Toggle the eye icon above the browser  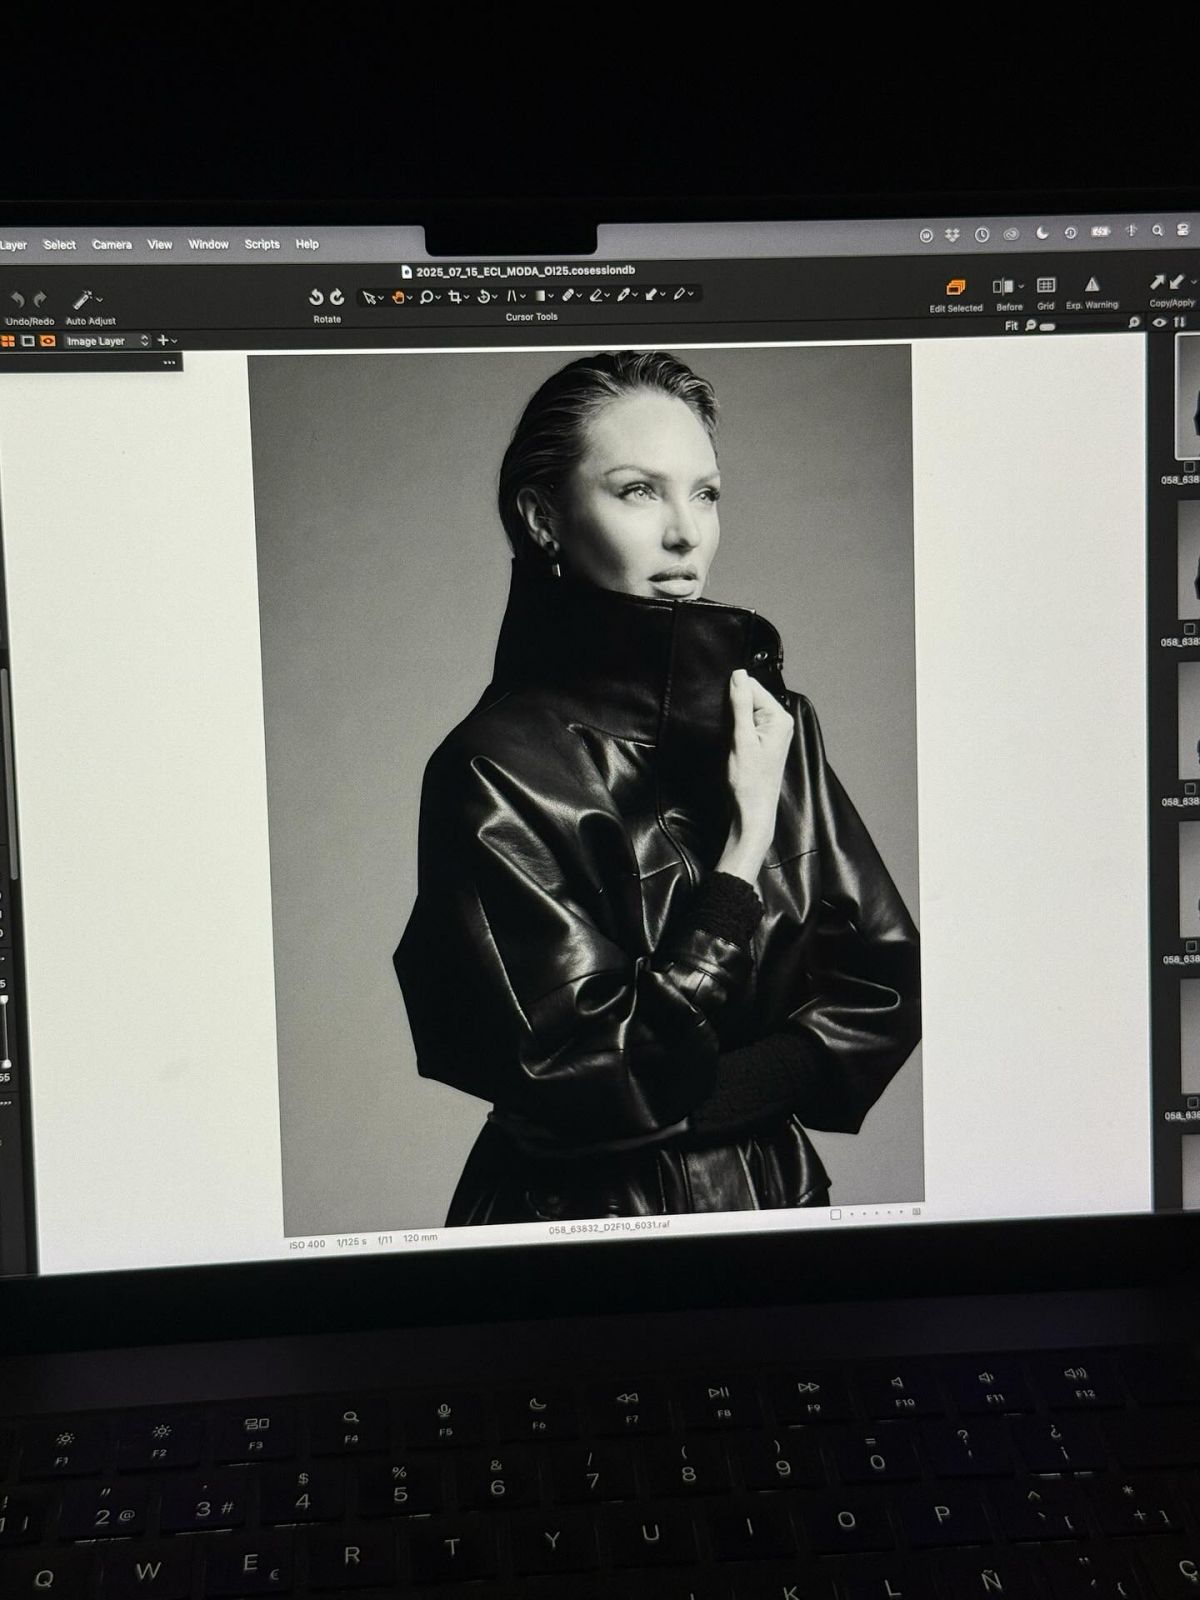1160,323
